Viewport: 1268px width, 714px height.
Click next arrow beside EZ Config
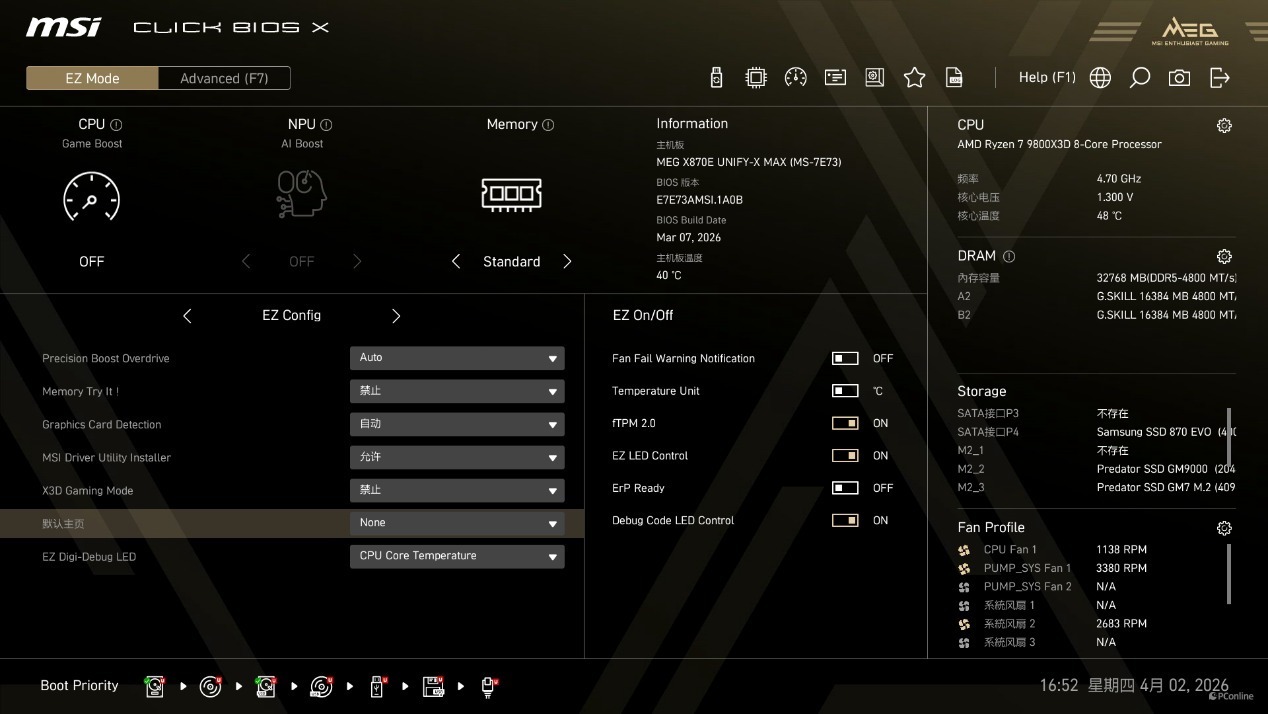pyautogui.click(x=396, y=316)
